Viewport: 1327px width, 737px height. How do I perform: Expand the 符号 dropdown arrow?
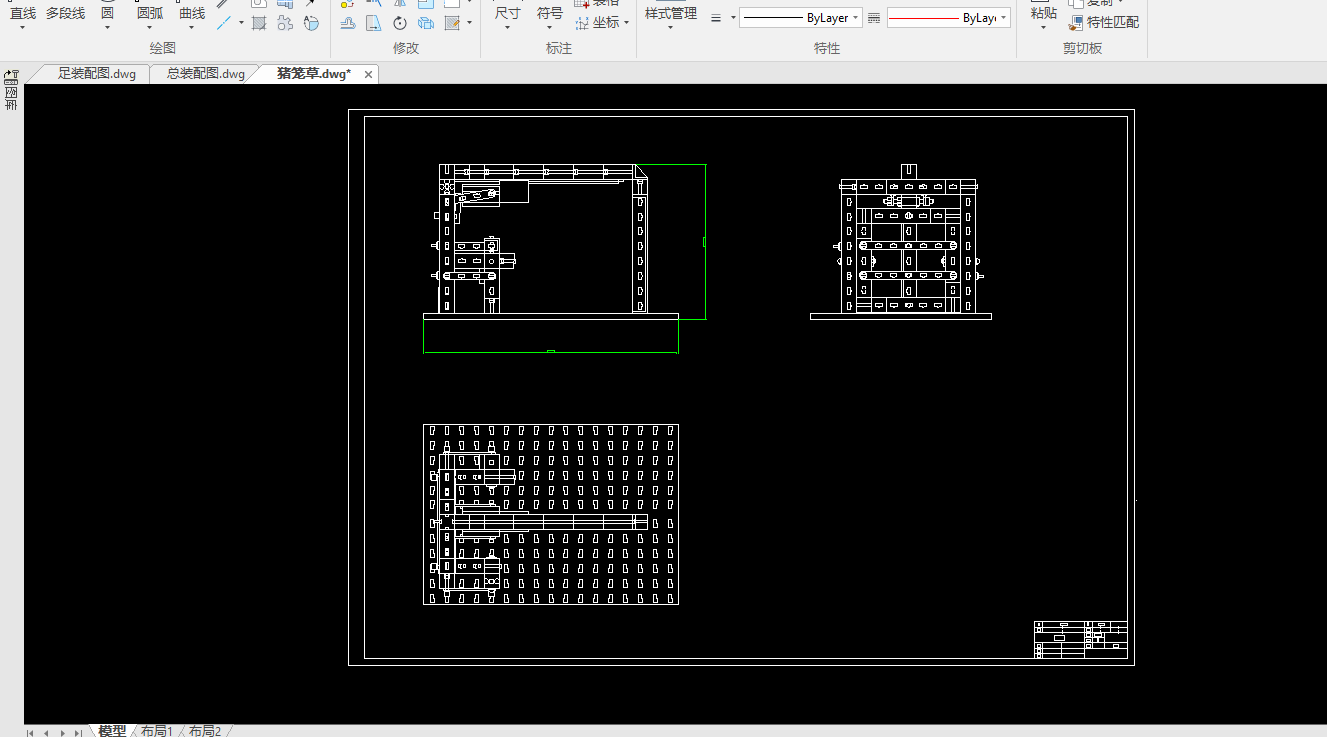pyautogui.click(x=549, y=28)
